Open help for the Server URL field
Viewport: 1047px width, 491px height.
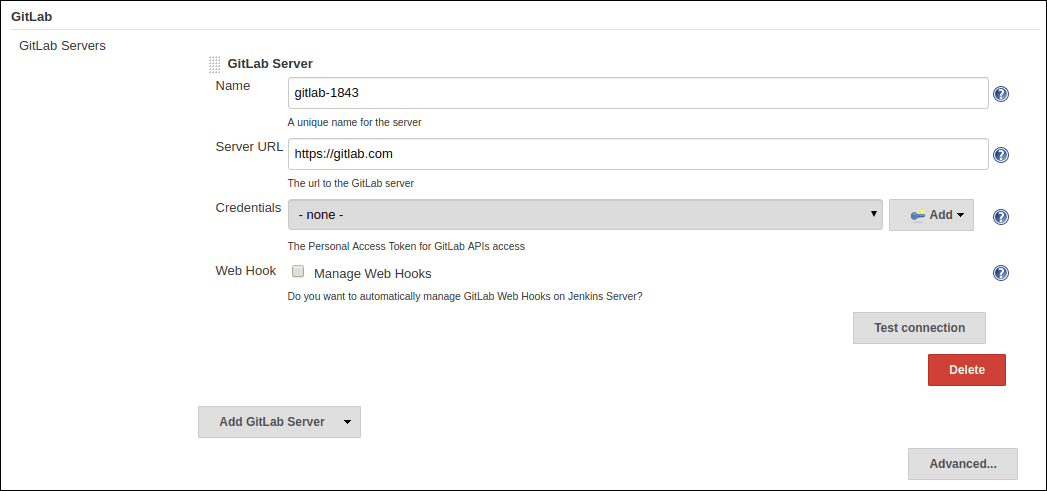tap(1000, 155)
